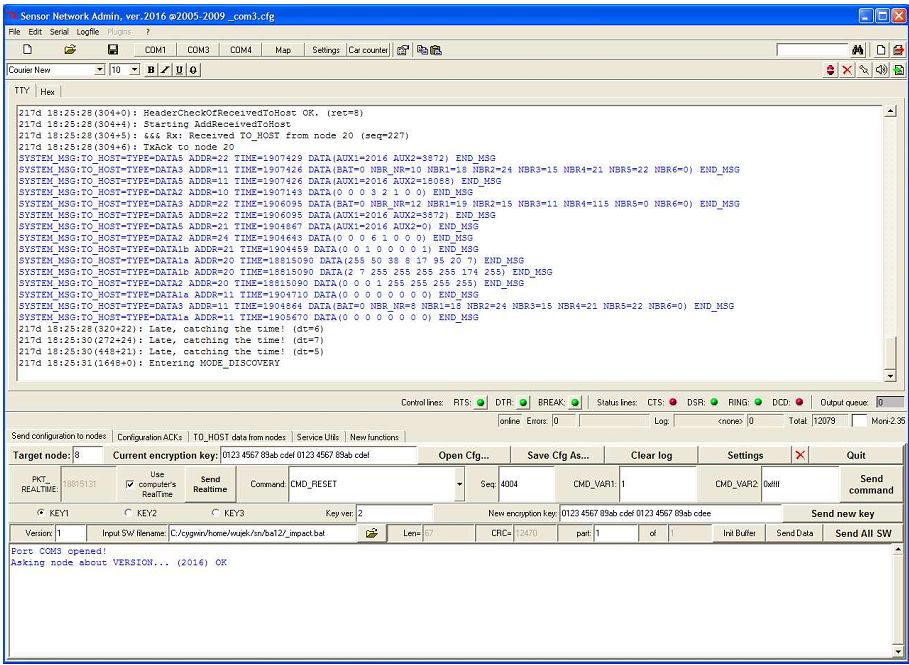This screenshot has width=909, height=665.
Task: Select Send configuration to nodes tab
Action: (x=59, y=436)
